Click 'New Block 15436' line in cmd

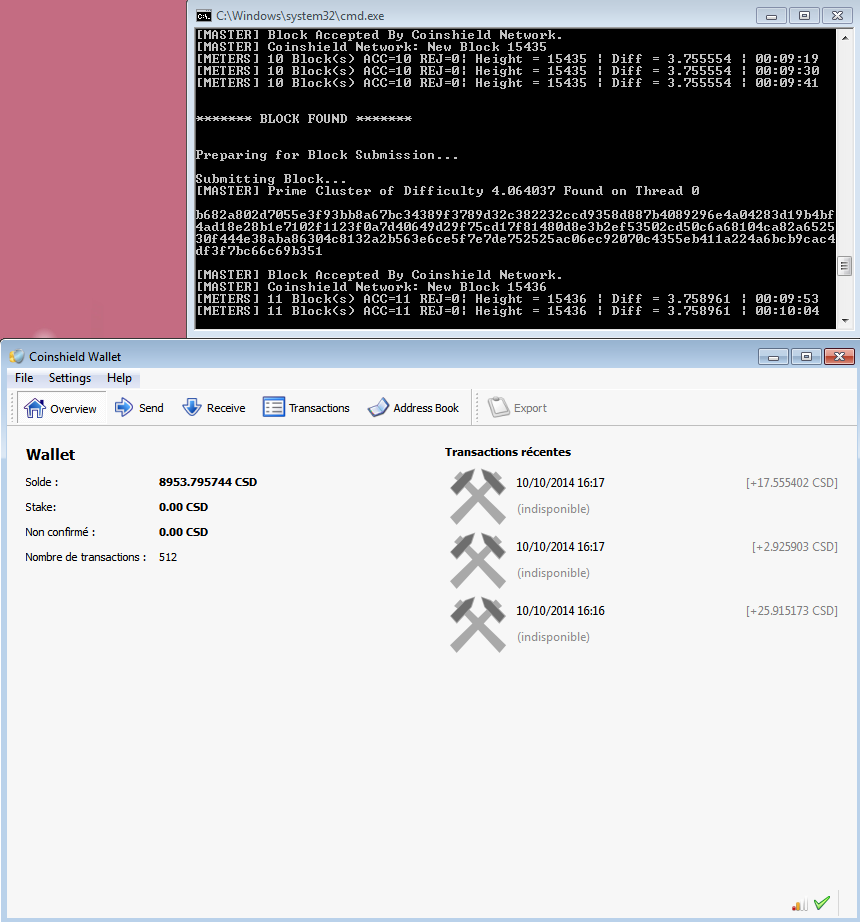click(371, 287)
